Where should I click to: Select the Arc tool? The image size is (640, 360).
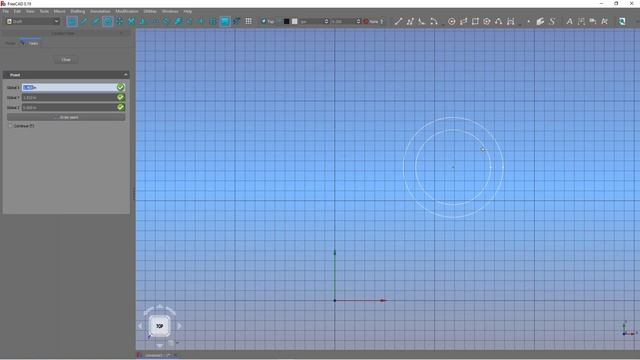tap(433, 21)
